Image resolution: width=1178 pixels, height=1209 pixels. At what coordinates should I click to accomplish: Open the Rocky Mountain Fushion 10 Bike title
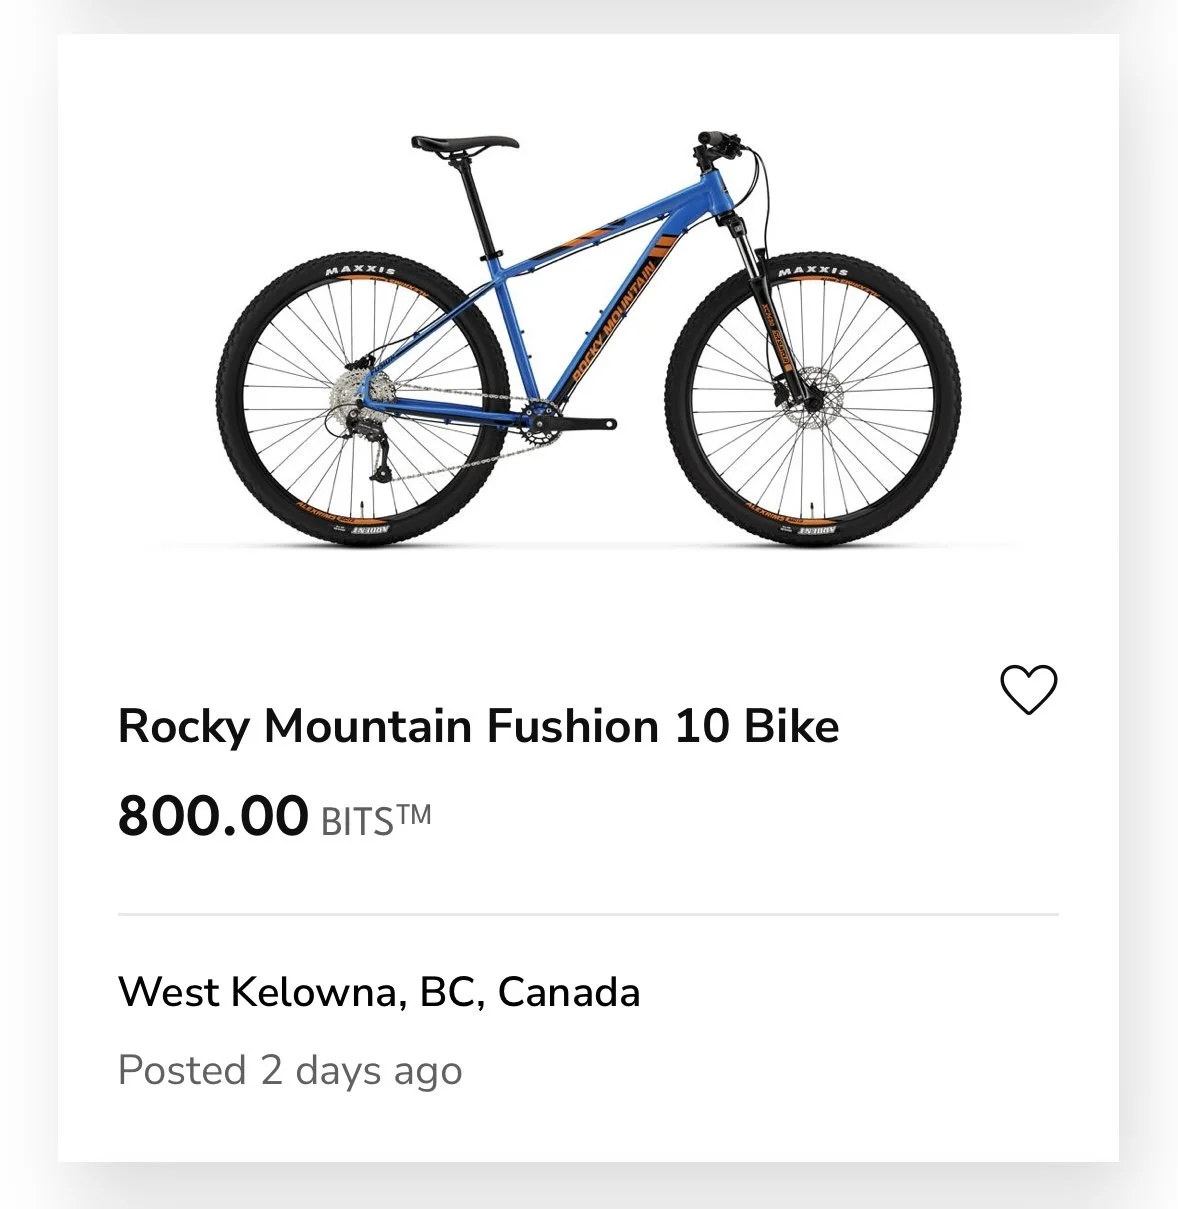tap(478, 726)
